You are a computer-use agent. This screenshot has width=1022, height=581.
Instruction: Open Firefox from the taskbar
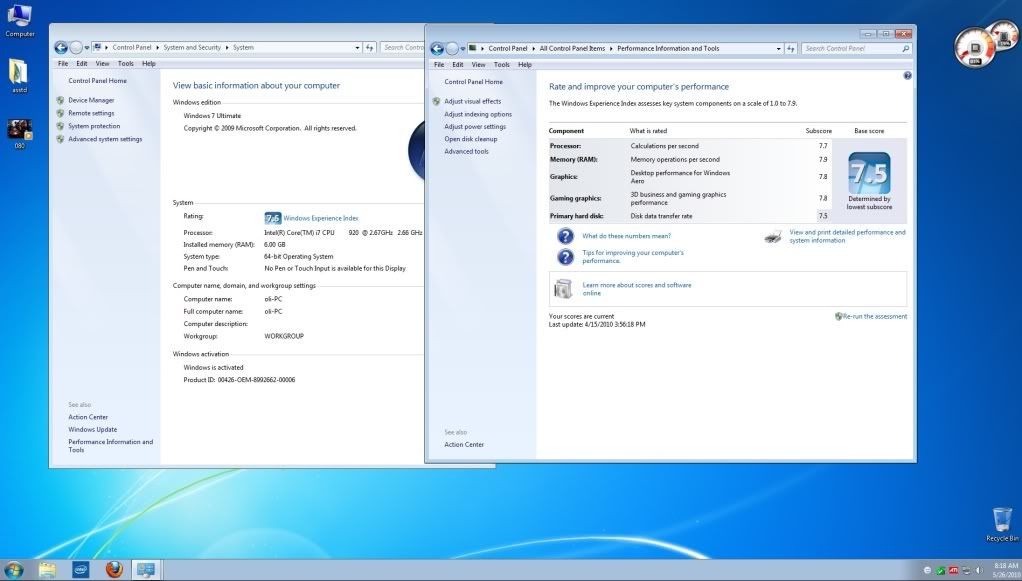point(113,569)
